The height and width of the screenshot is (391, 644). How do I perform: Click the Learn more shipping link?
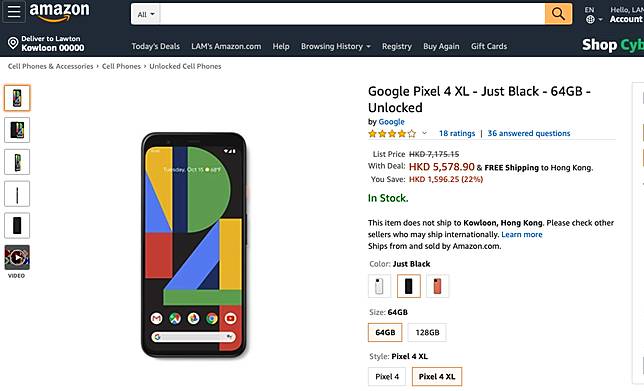[522, 235]
